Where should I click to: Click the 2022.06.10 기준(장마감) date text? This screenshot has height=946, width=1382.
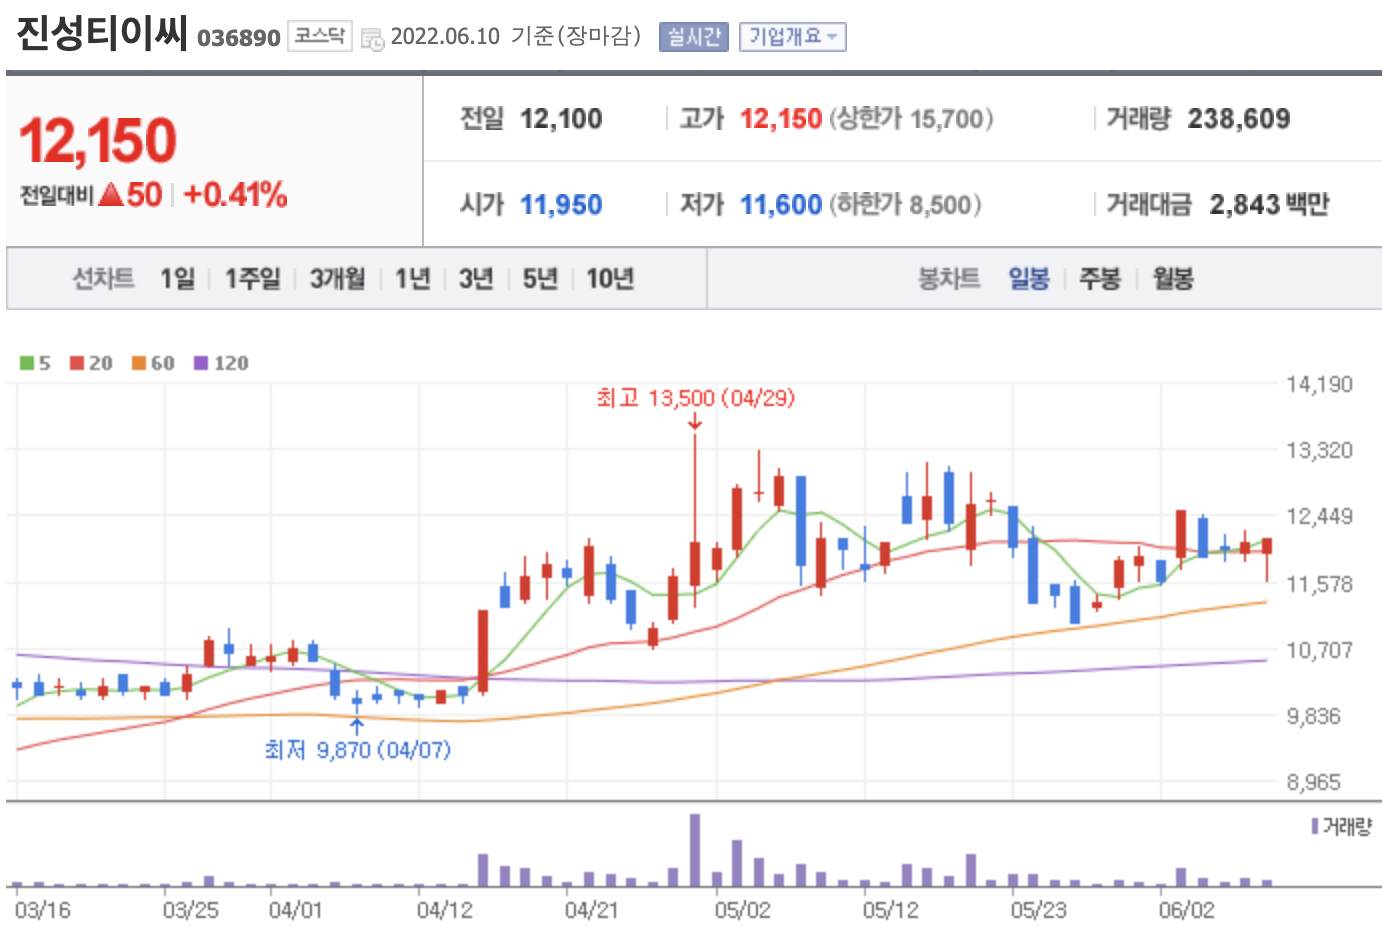515,37
